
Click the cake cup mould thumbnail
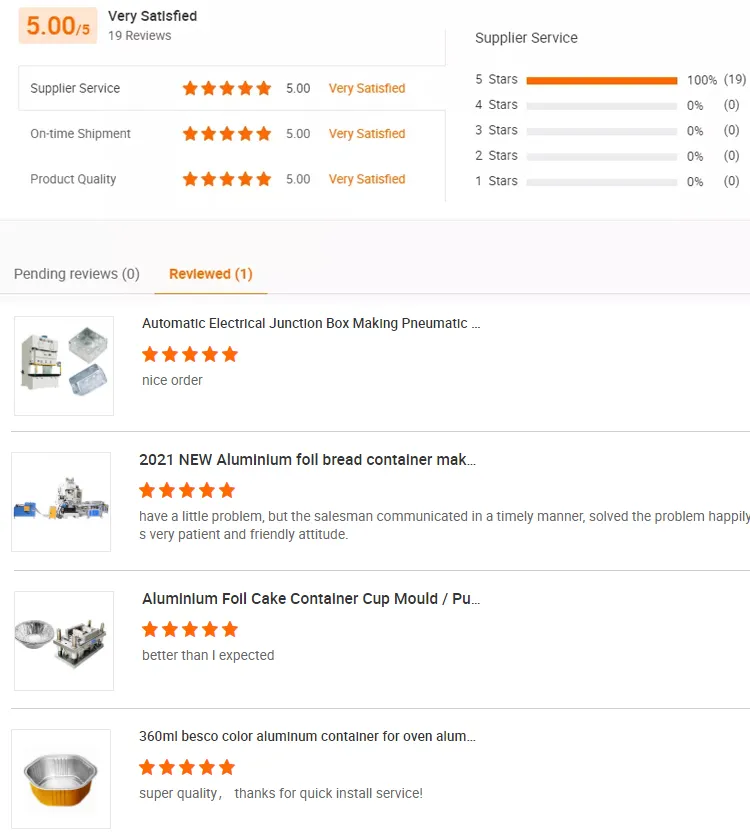coord(64,641)
